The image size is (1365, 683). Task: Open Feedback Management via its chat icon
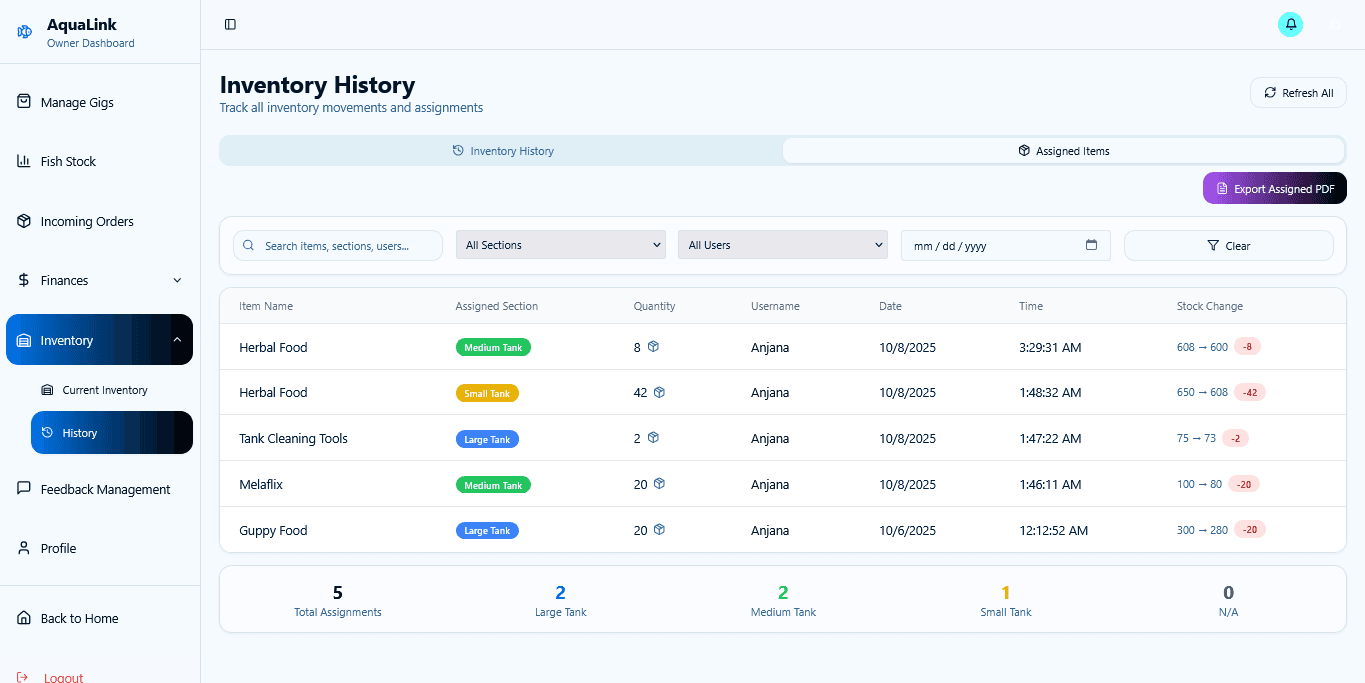coord(22,489)
